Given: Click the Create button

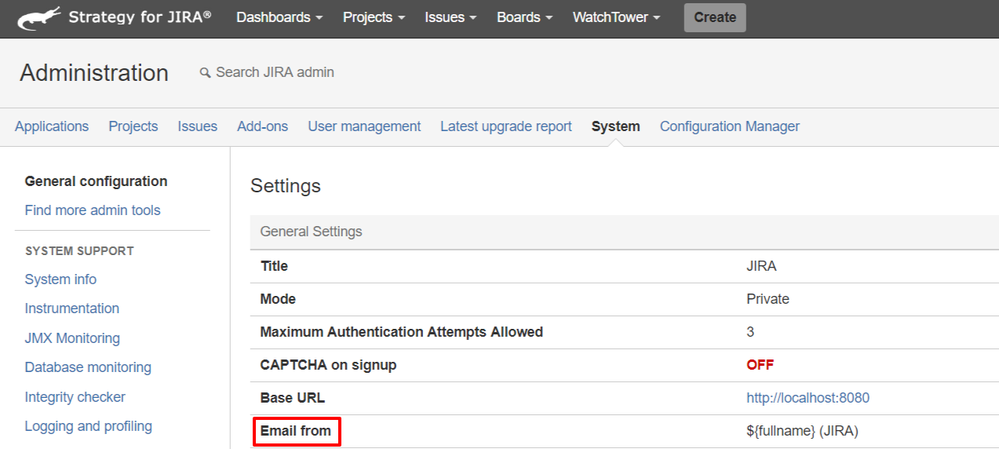Looking at the screenshot, I should coord(715,18).
